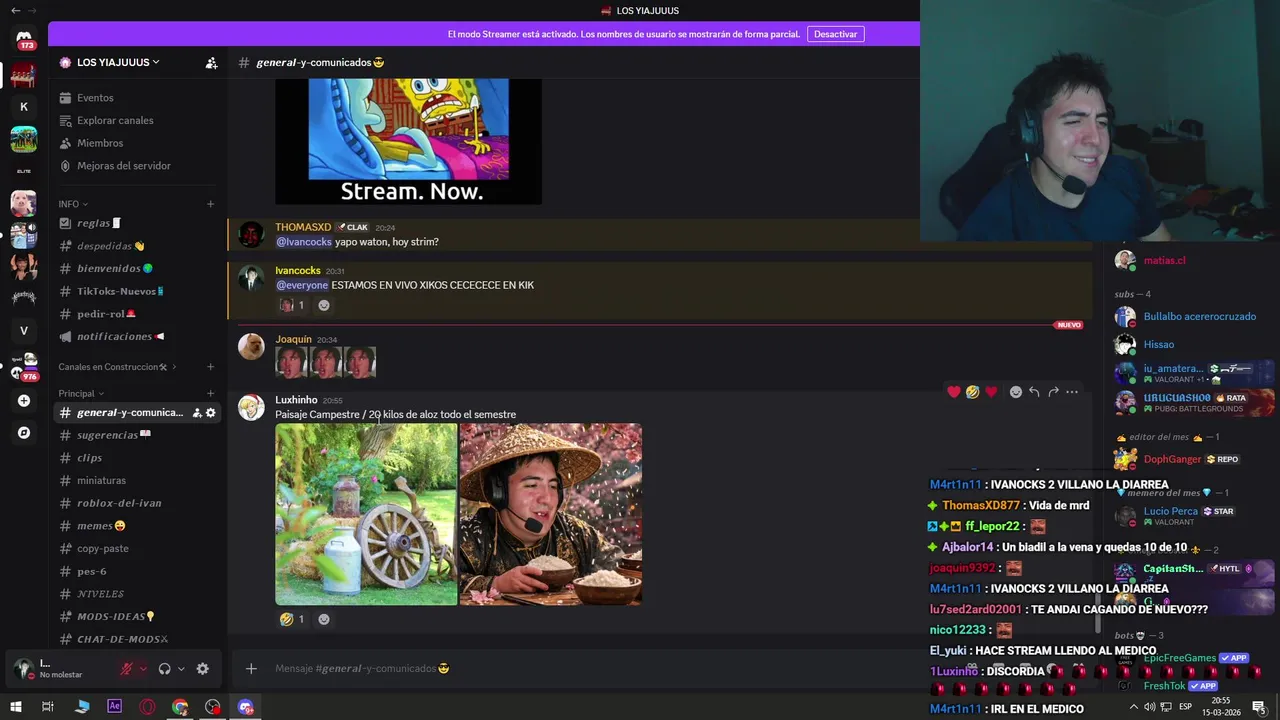Click the invite people icon beside server name
Viewport: 1280px width, 720px height.
click(x=211, y=62)
